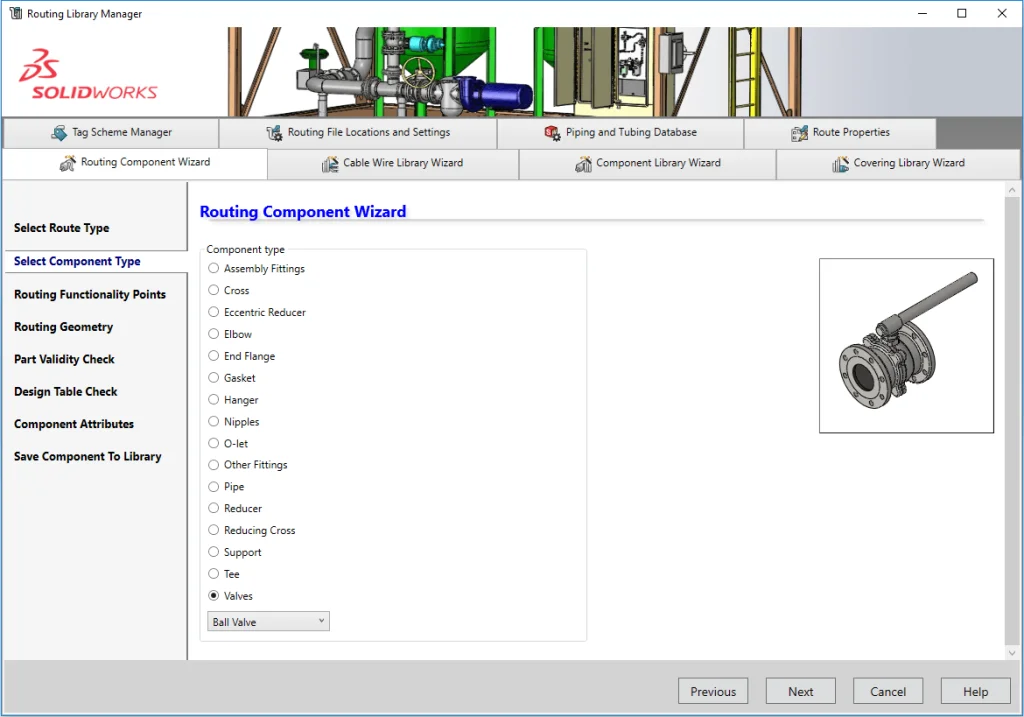Select the Reducing Cross radio button
This screenshot has height=717, width=1024.
tap(214, 531)
